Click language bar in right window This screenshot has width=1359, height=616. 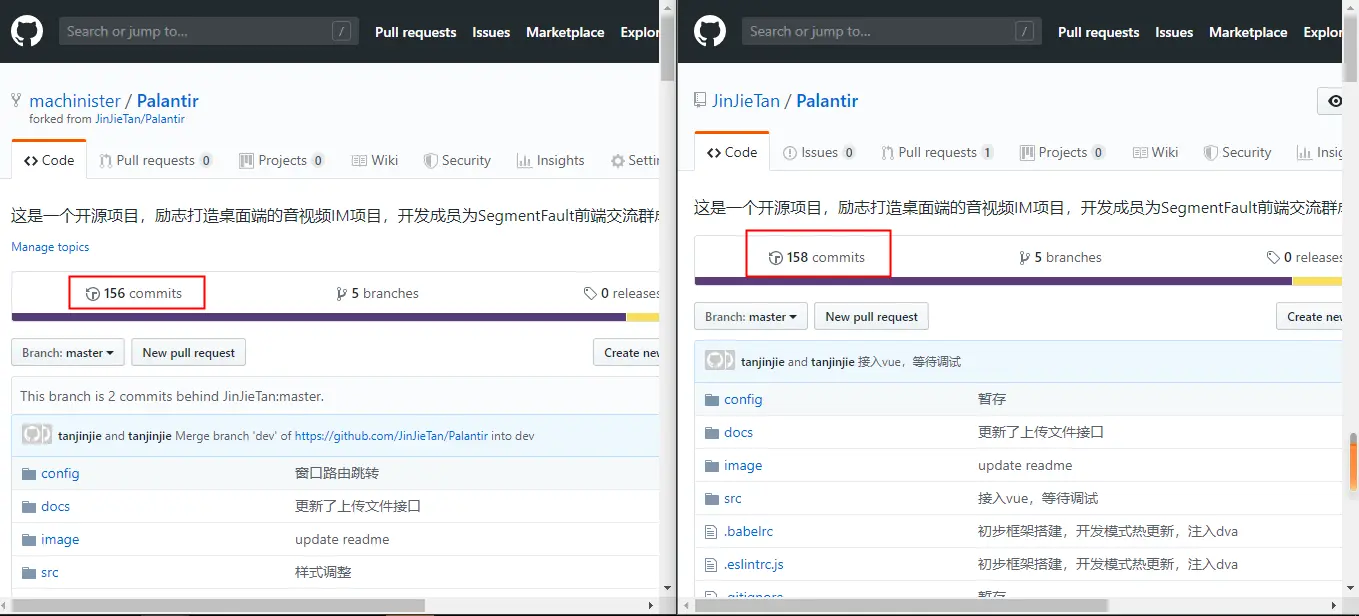(x=1018, y=281)
